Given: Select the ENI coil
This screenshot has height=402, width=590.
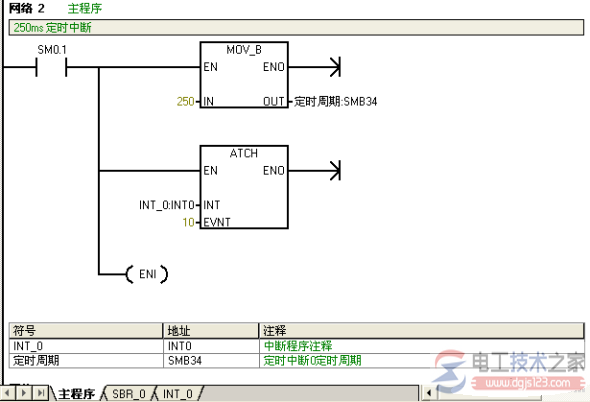Looking at the screenshot, I should point(147,274).
